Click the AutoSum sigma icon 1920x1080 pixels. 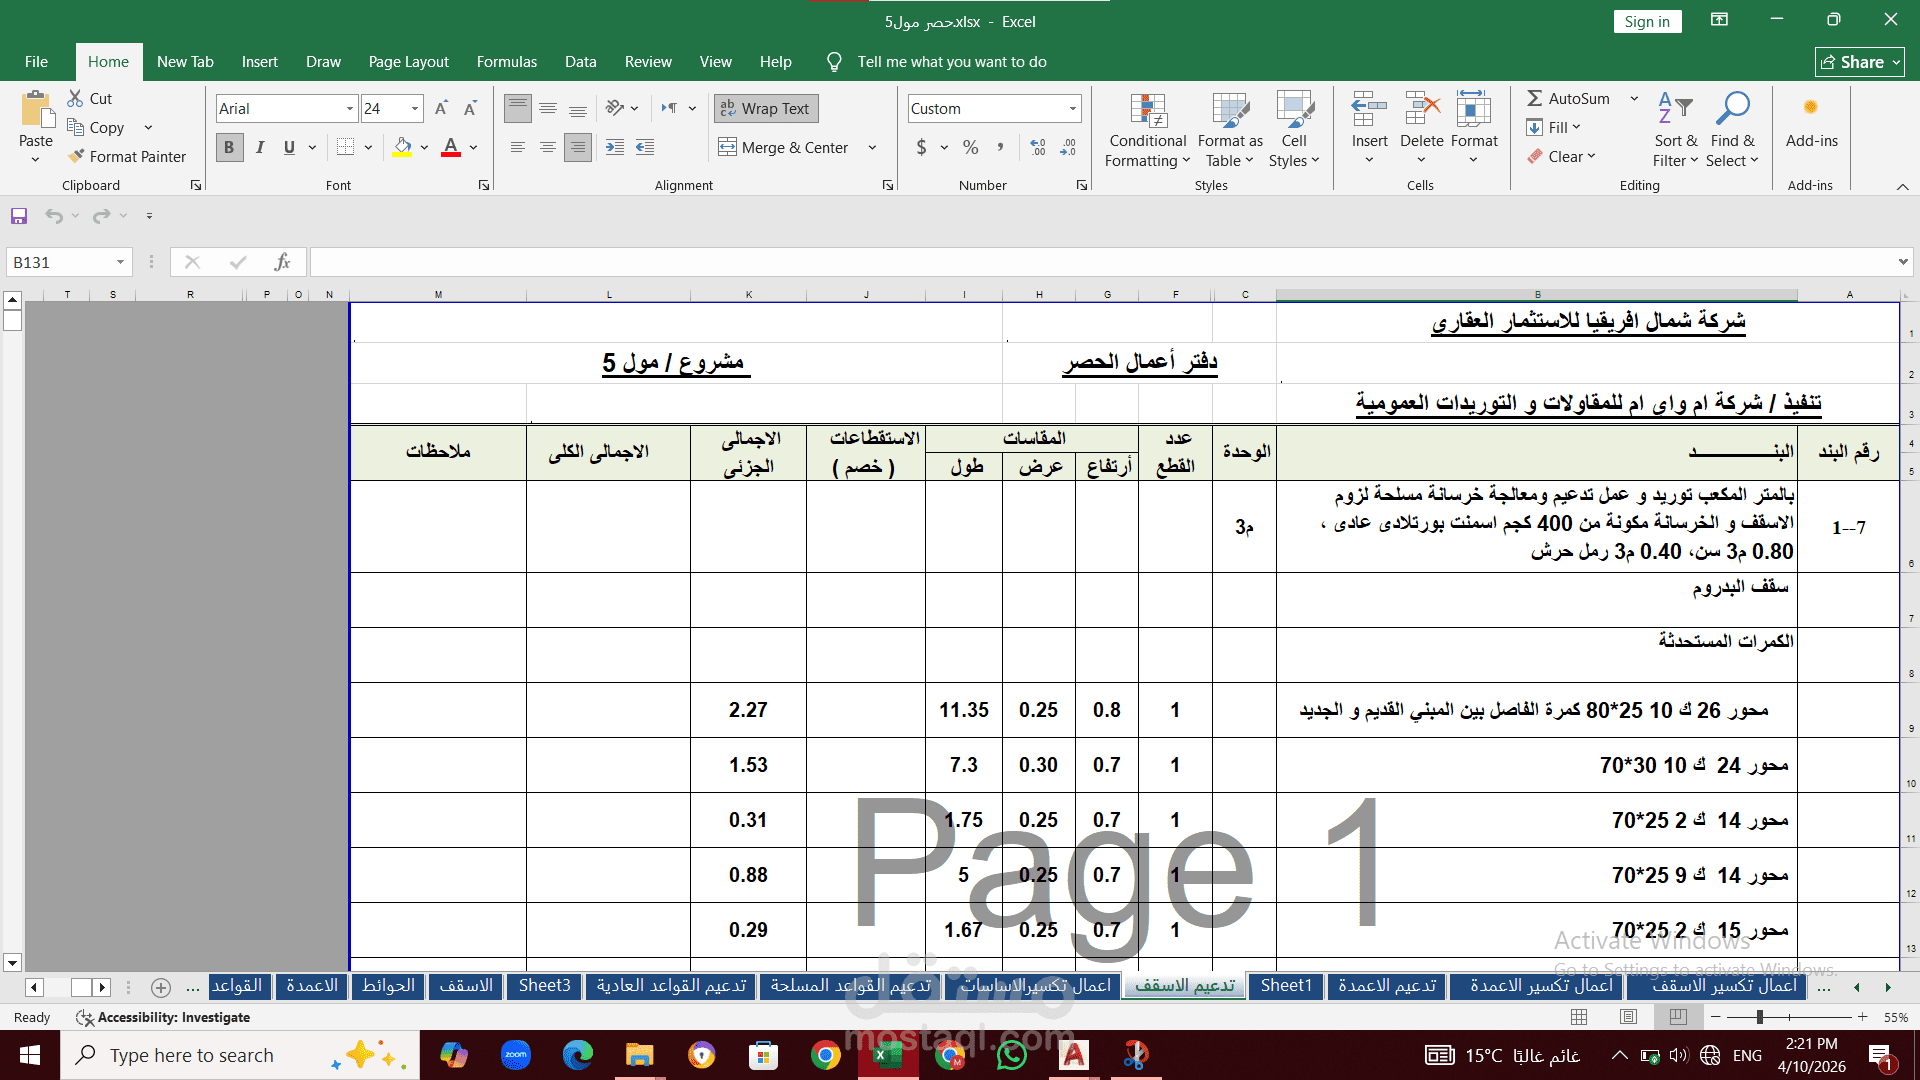pos(1534,98)
